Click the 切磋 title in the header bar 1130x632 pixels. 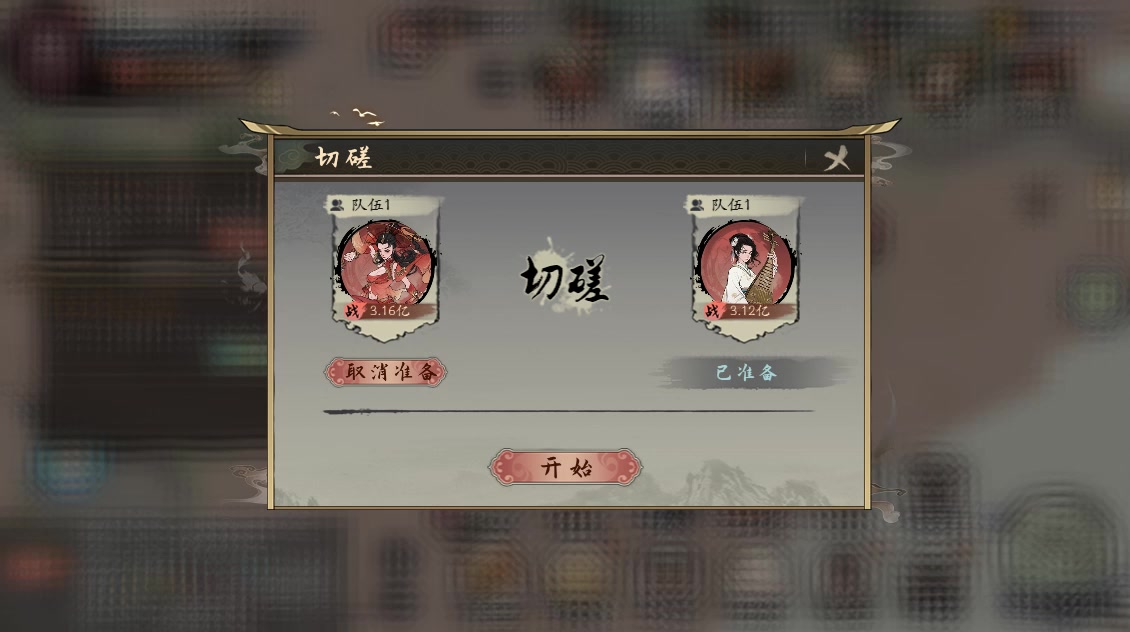click(344, 158)
